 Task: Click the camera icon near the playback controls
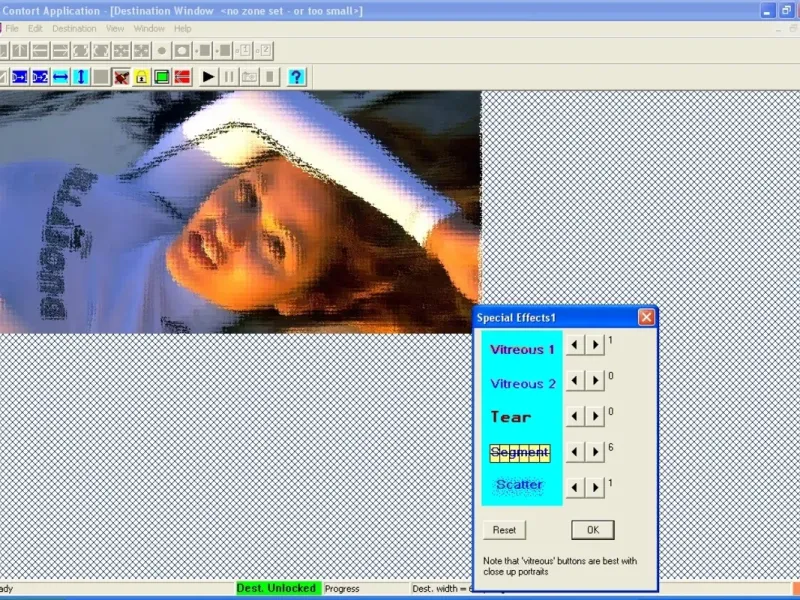point(250,77)
